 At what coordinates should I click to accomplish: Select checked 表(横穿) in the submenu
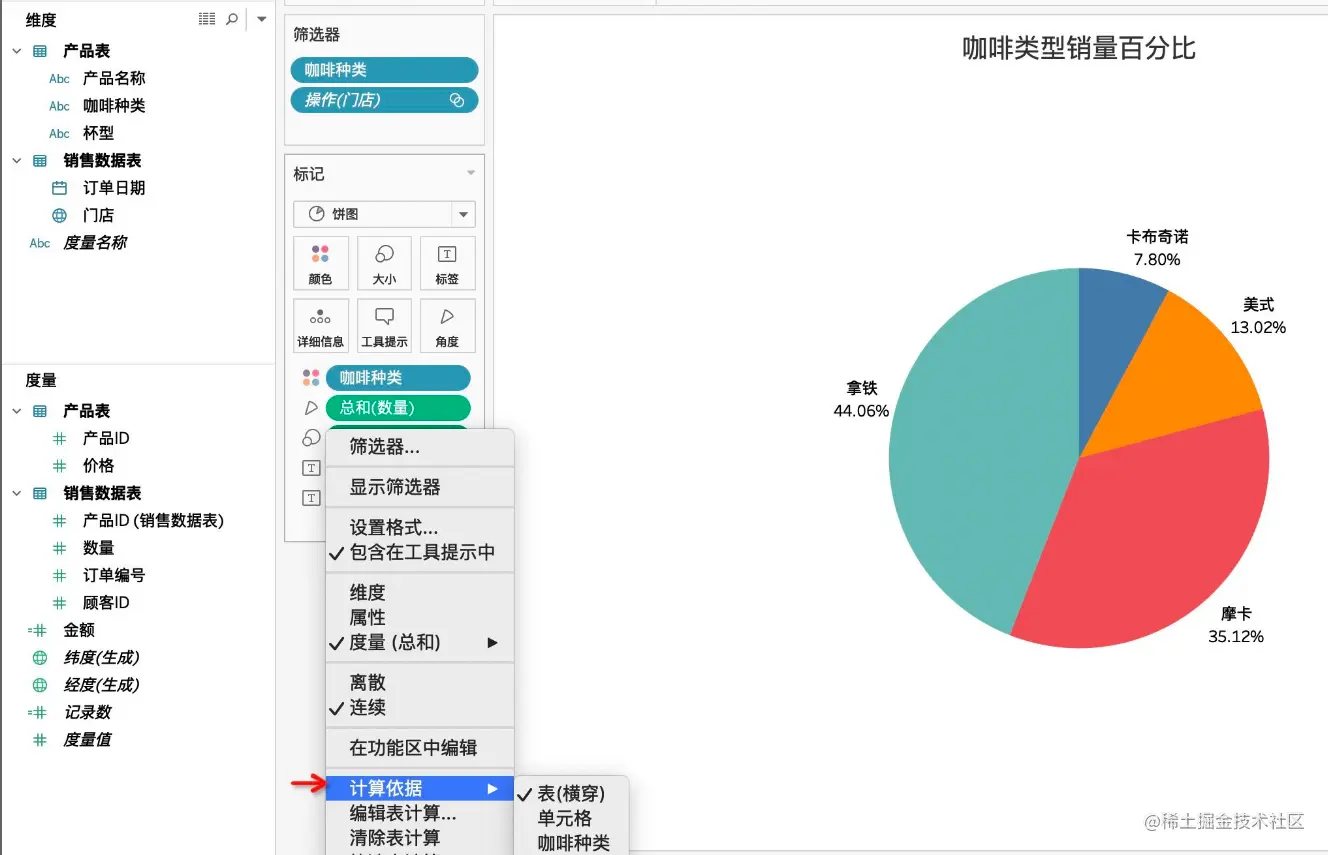571,794
